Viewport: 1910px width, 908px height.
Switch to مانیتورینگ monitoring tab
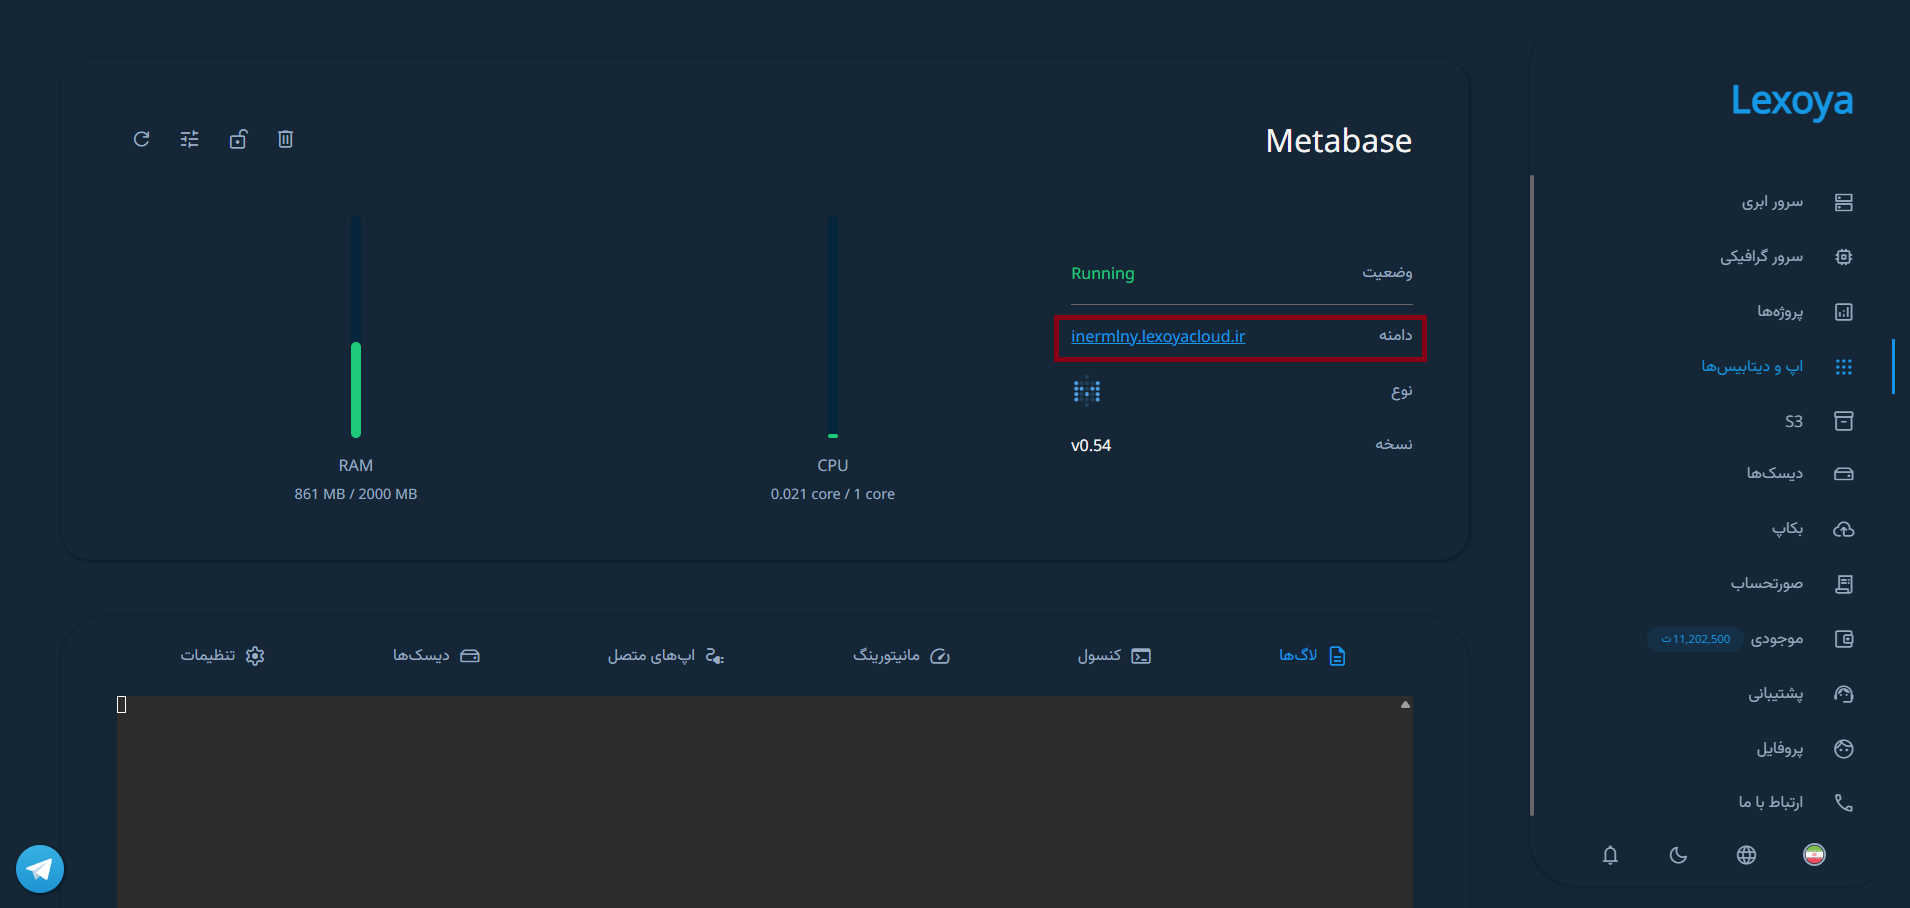[901, 656]
